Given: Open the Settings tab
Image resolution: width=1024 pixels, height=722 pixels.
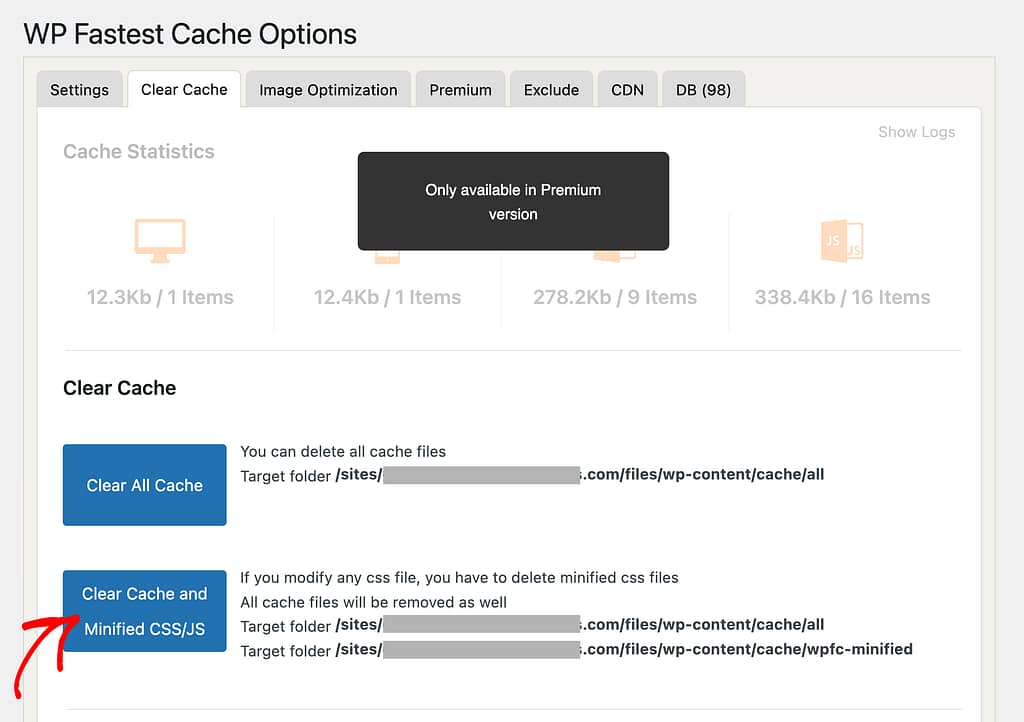Looking at the screenshot, I should click(x=80, y=89).
